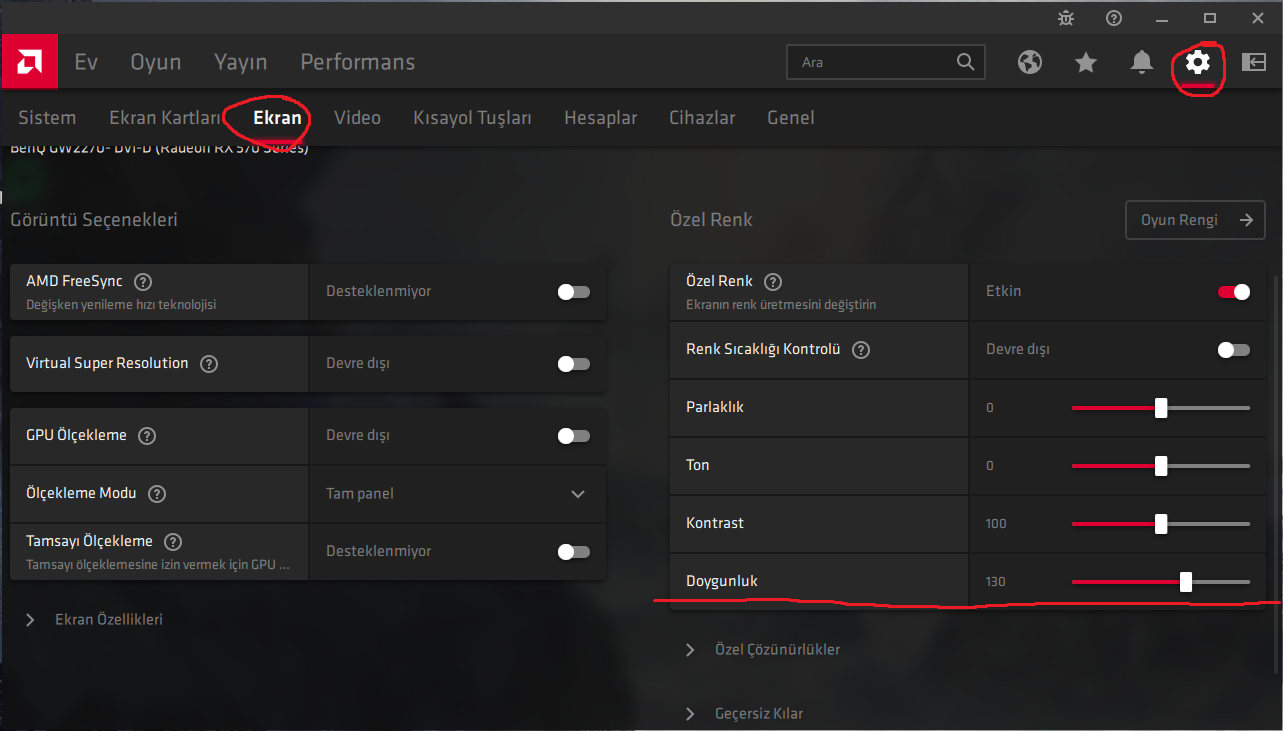This screenshot has width=1283, height=731.
Task: Expand the Özel Çözünürlükler section
Action: tap(763, 650)
